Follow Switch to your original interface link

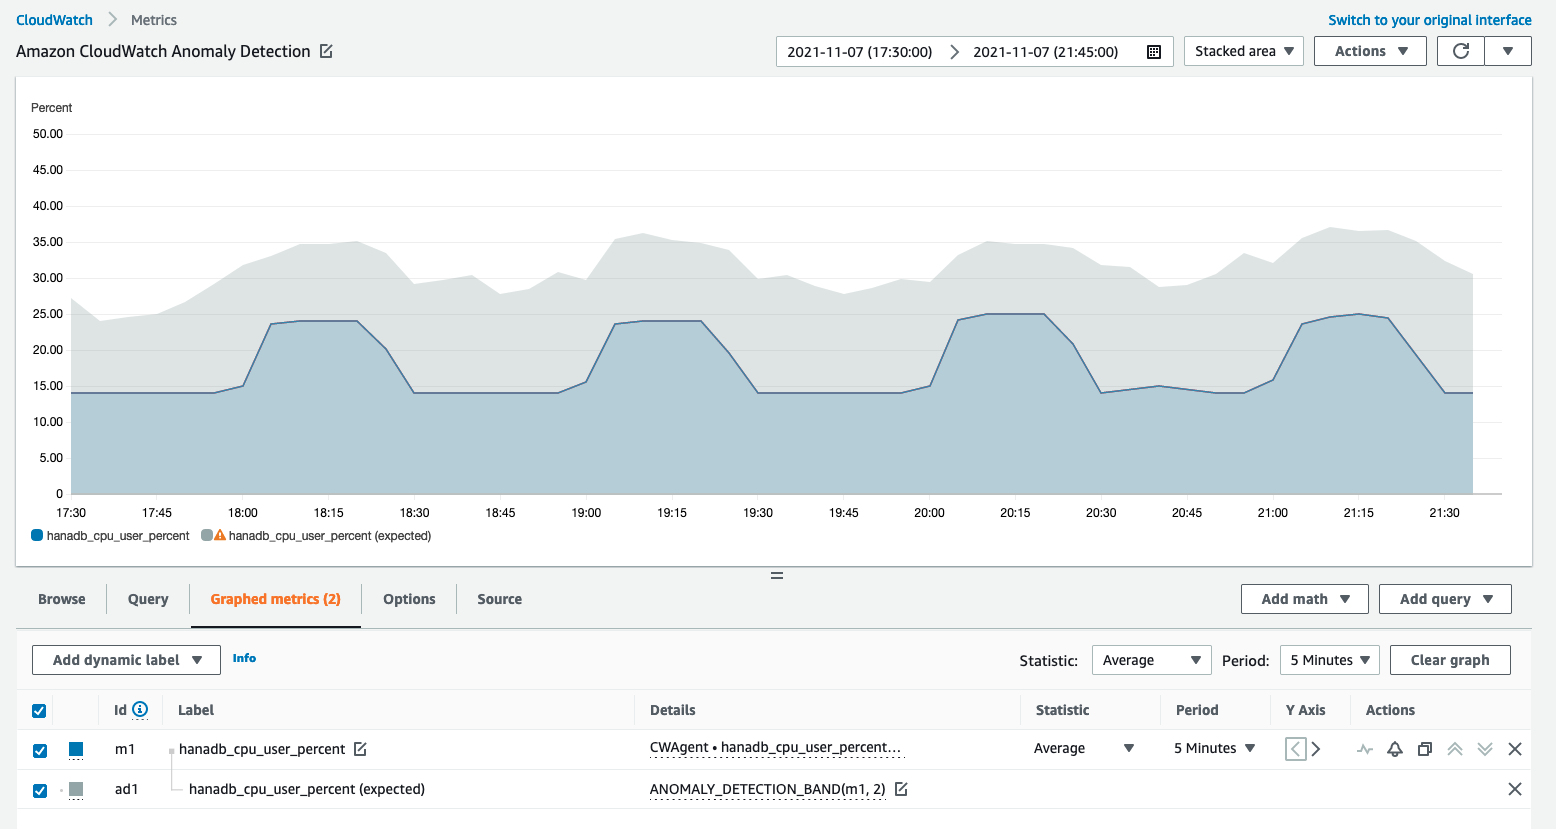(x=1429, y=20)
